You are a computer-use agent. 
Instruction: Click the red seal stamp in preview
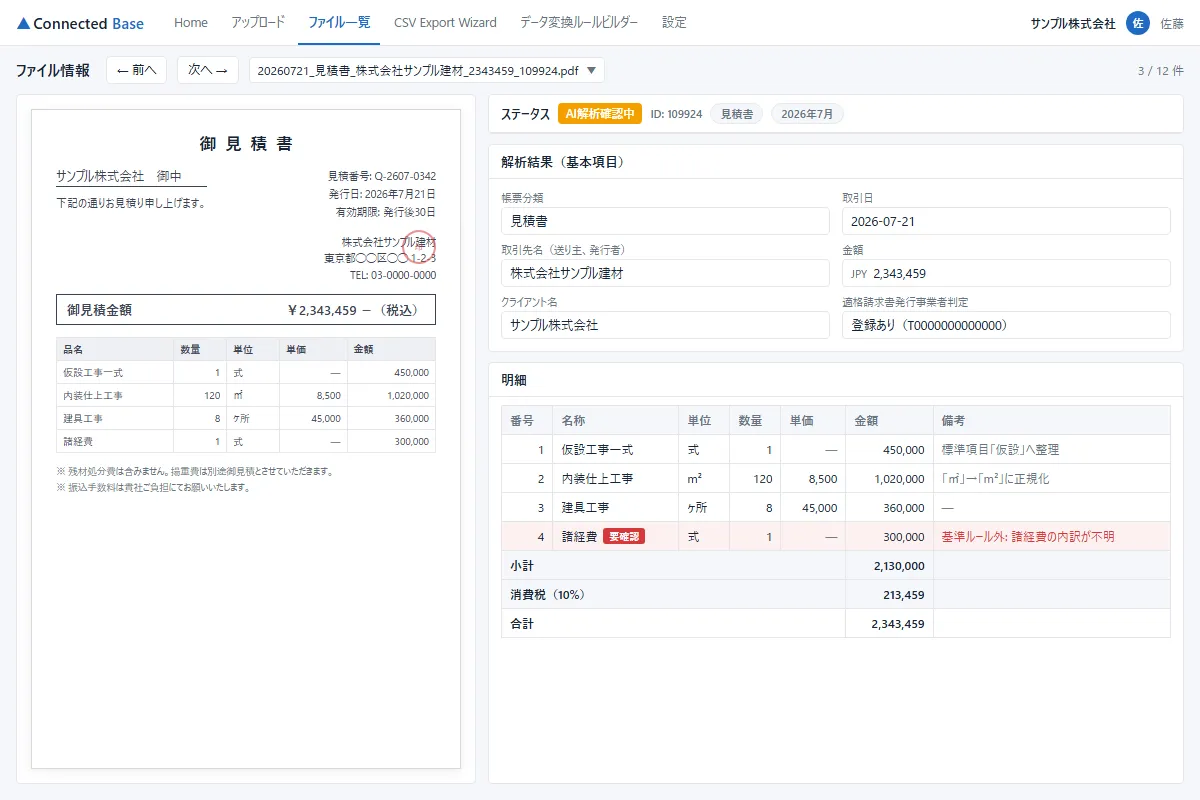pyautogui.click(x=419, y=247)
